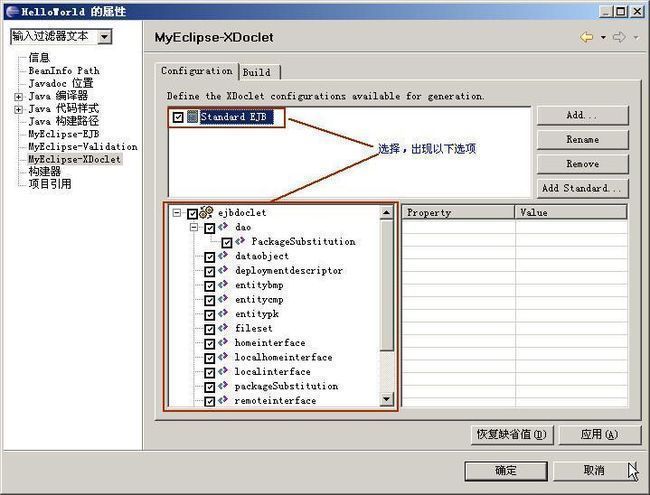The height and width of the screenshot is (495, 650).
Task: Click the entitycmp subtask icon
Action: point(223,299)
